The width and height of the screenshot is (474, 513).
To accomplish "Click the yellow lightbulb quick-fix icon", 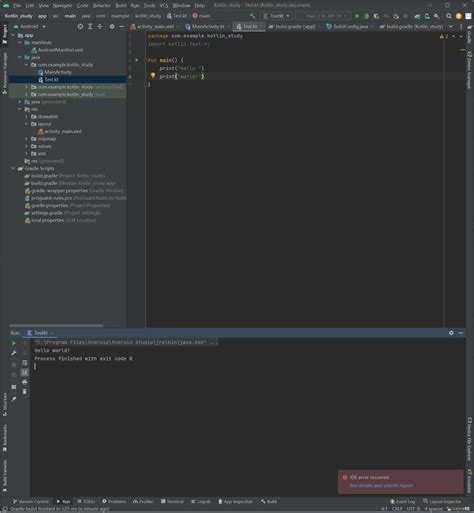I will pyautogui.click(x=153, y=75).
